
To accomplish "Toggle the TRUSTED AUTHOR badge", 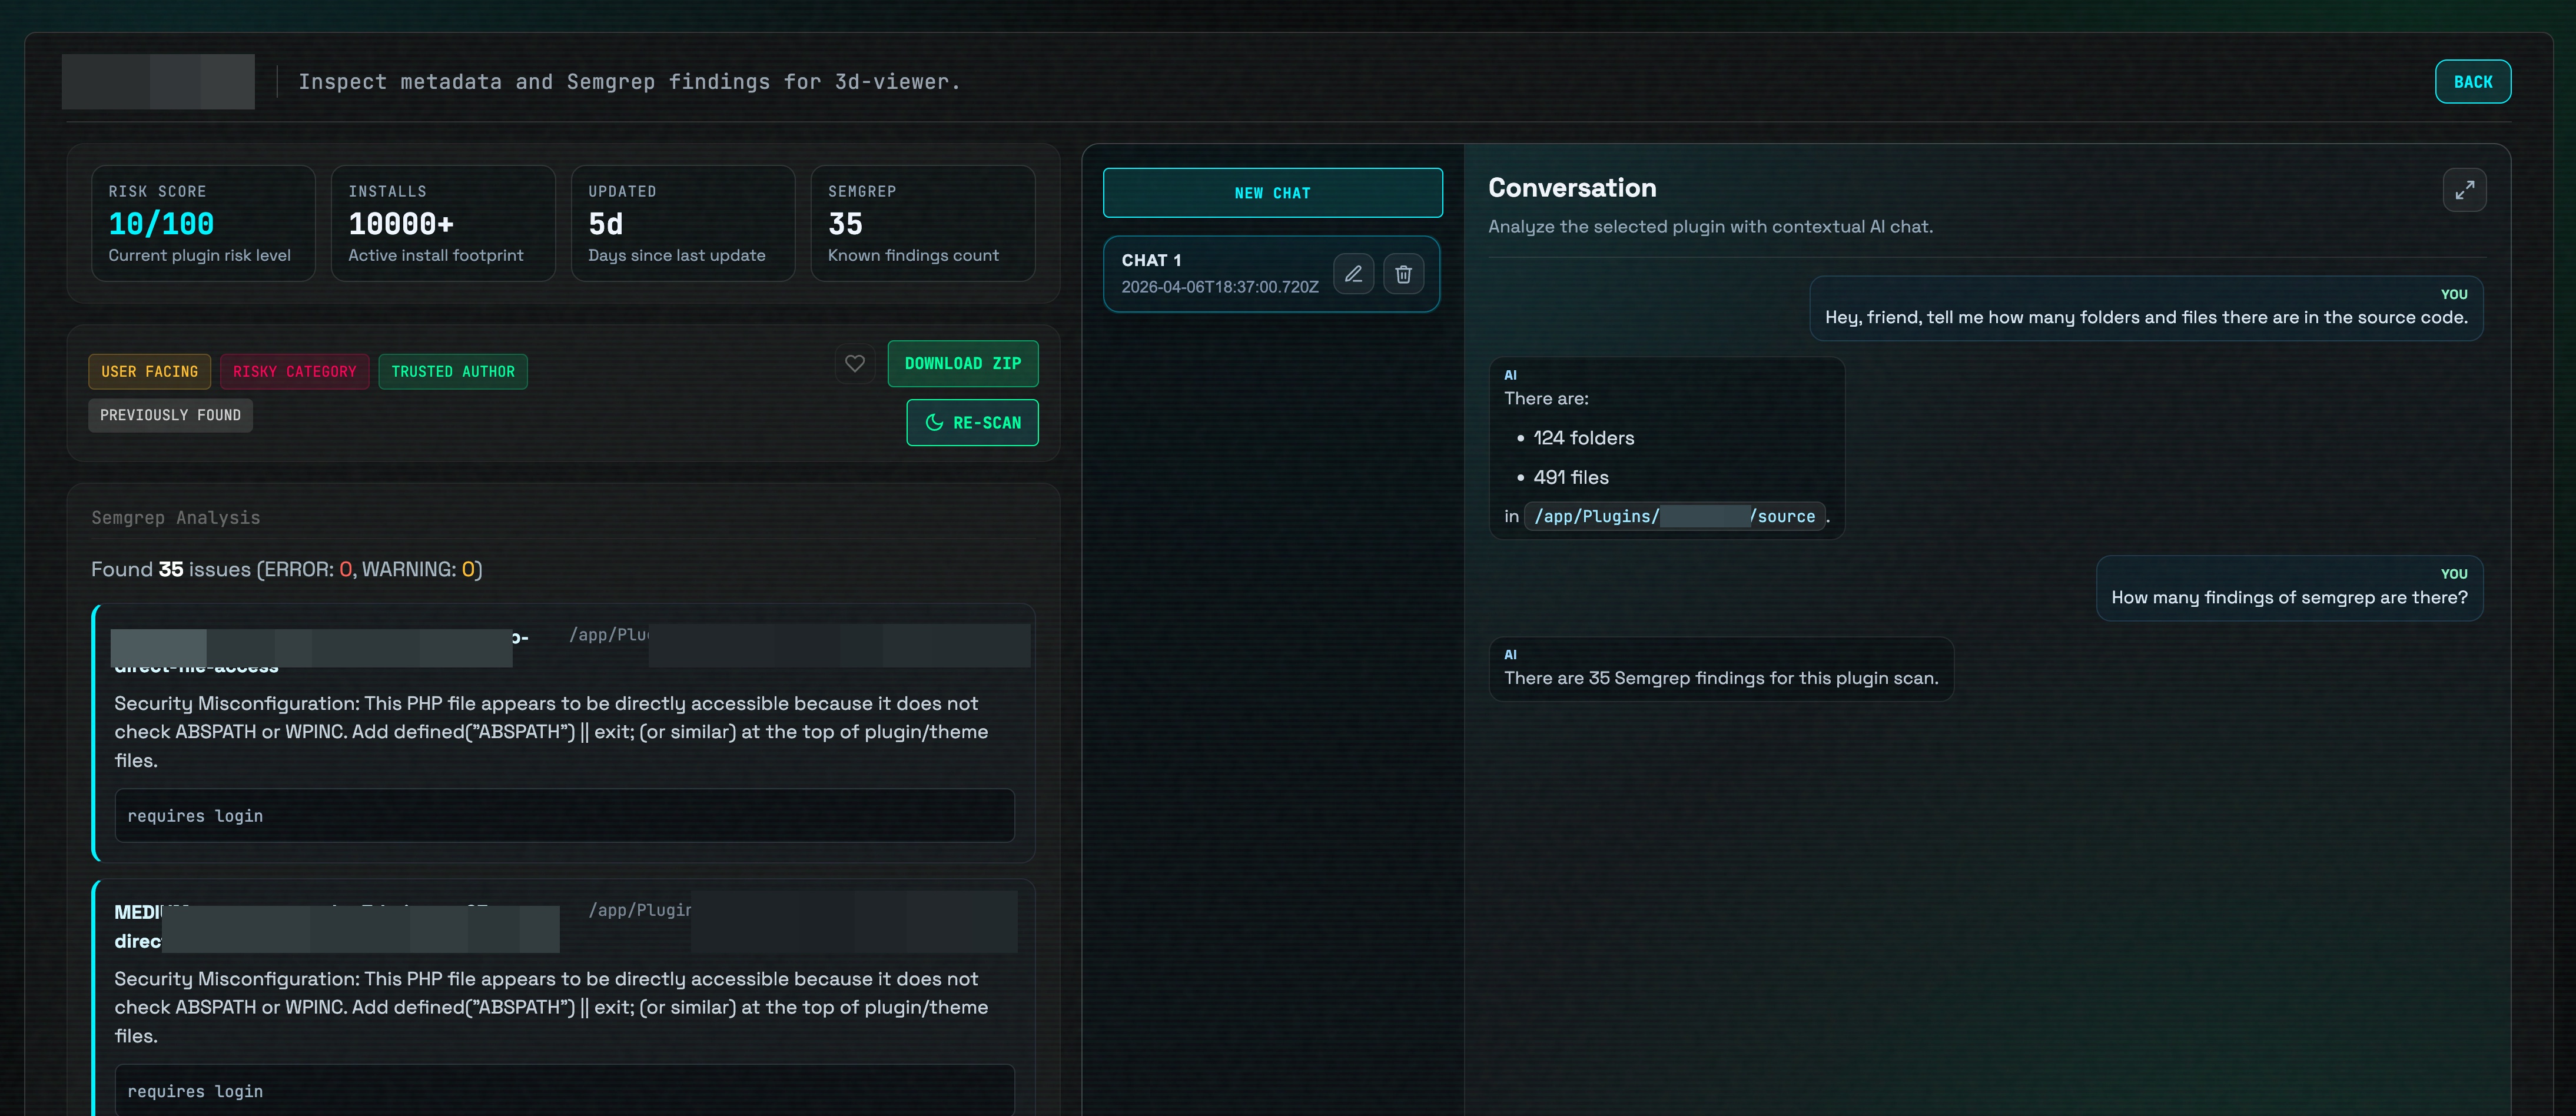I will pos(453,371).
